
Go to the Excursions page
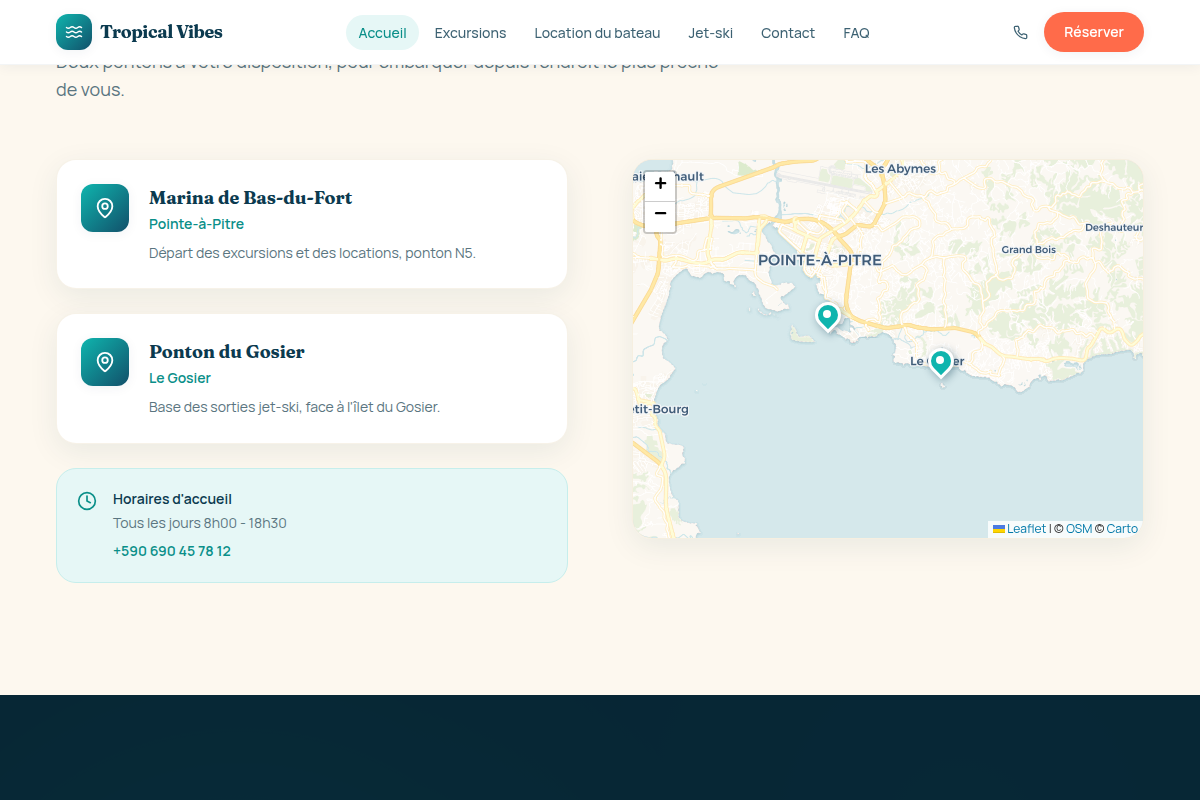[470, 32]
